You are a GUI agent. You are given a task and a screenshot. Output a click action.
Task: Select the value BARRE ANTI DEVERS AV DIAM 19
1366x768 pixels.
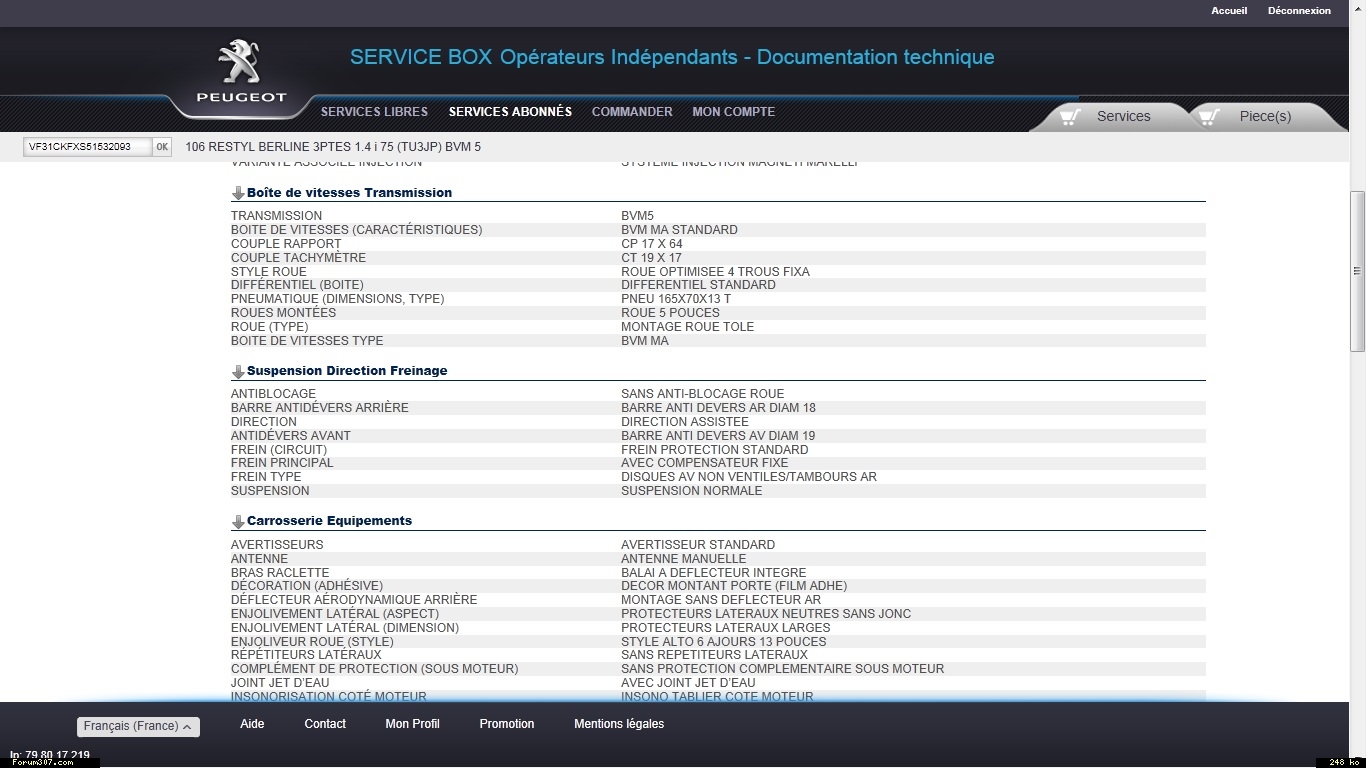click(718, 436)
